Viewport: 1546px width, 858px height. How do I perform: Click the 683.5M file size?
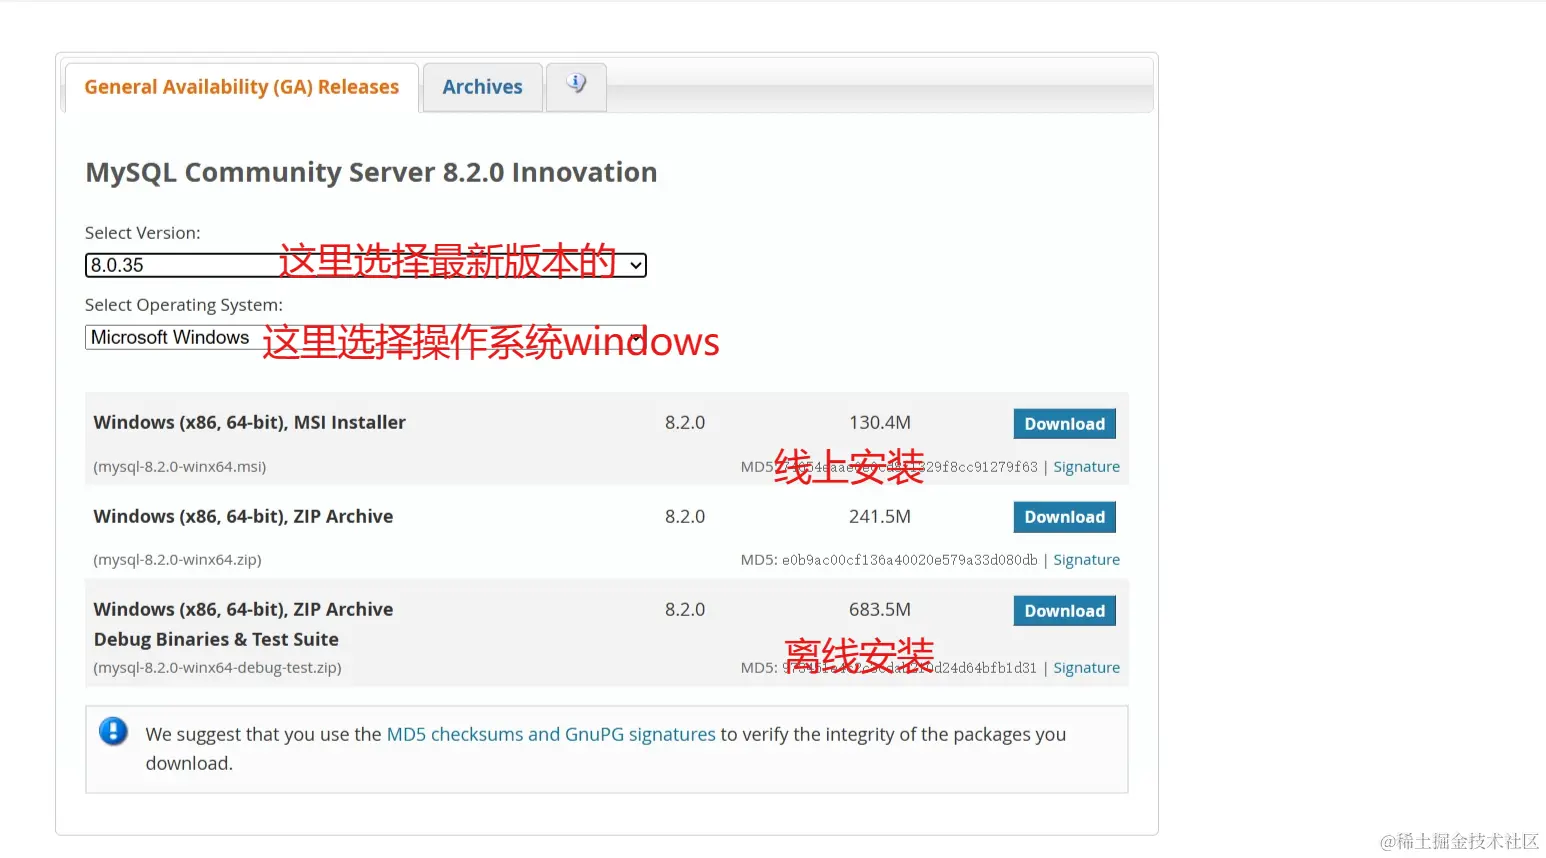pos(880,609)
